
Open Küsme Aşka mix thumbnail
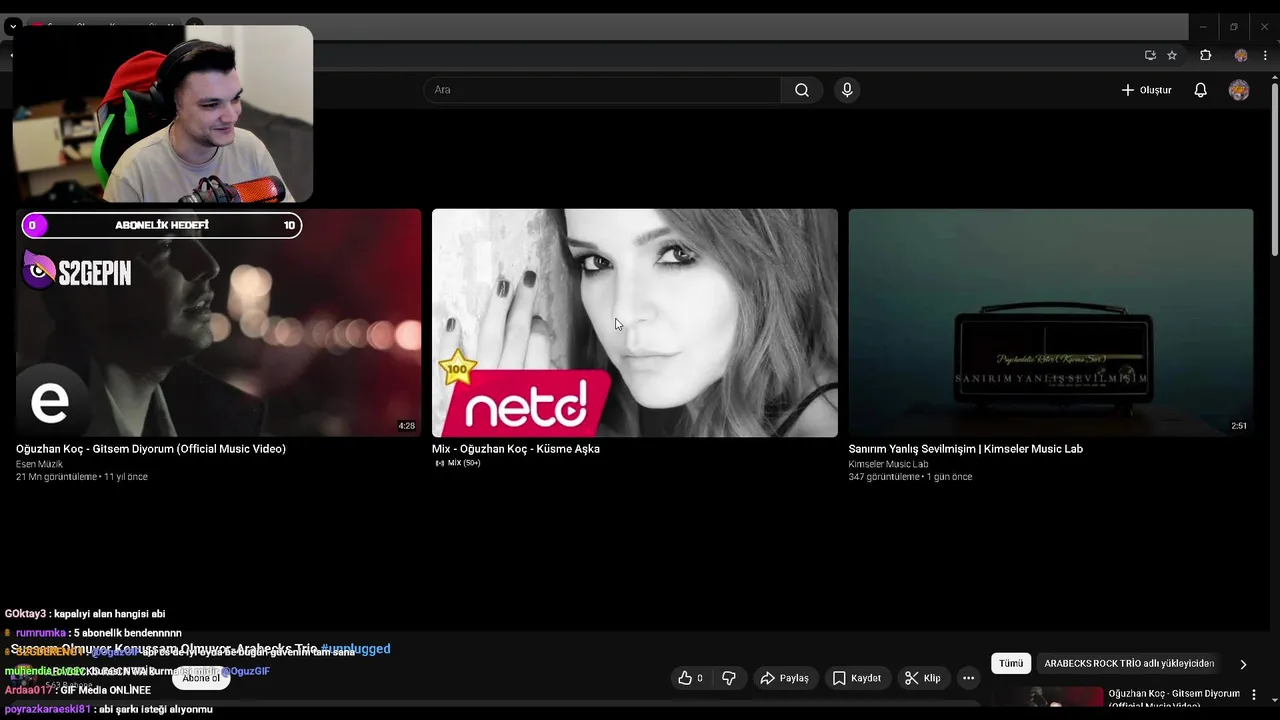pos(635,323)
